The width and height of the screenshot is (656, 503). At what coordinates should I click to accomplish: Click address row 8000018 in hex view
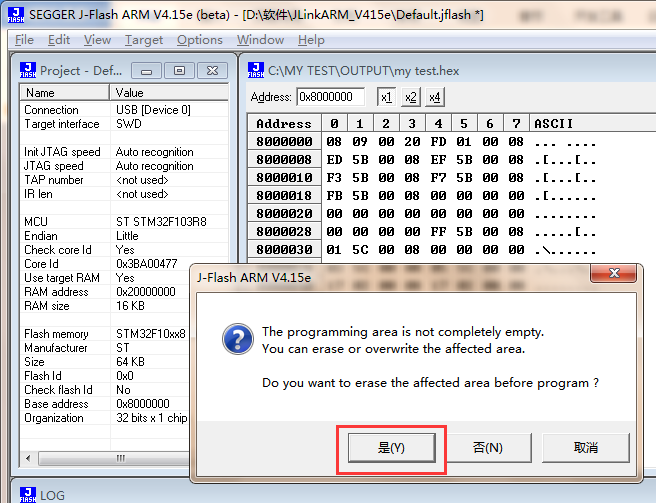(284, 196)
